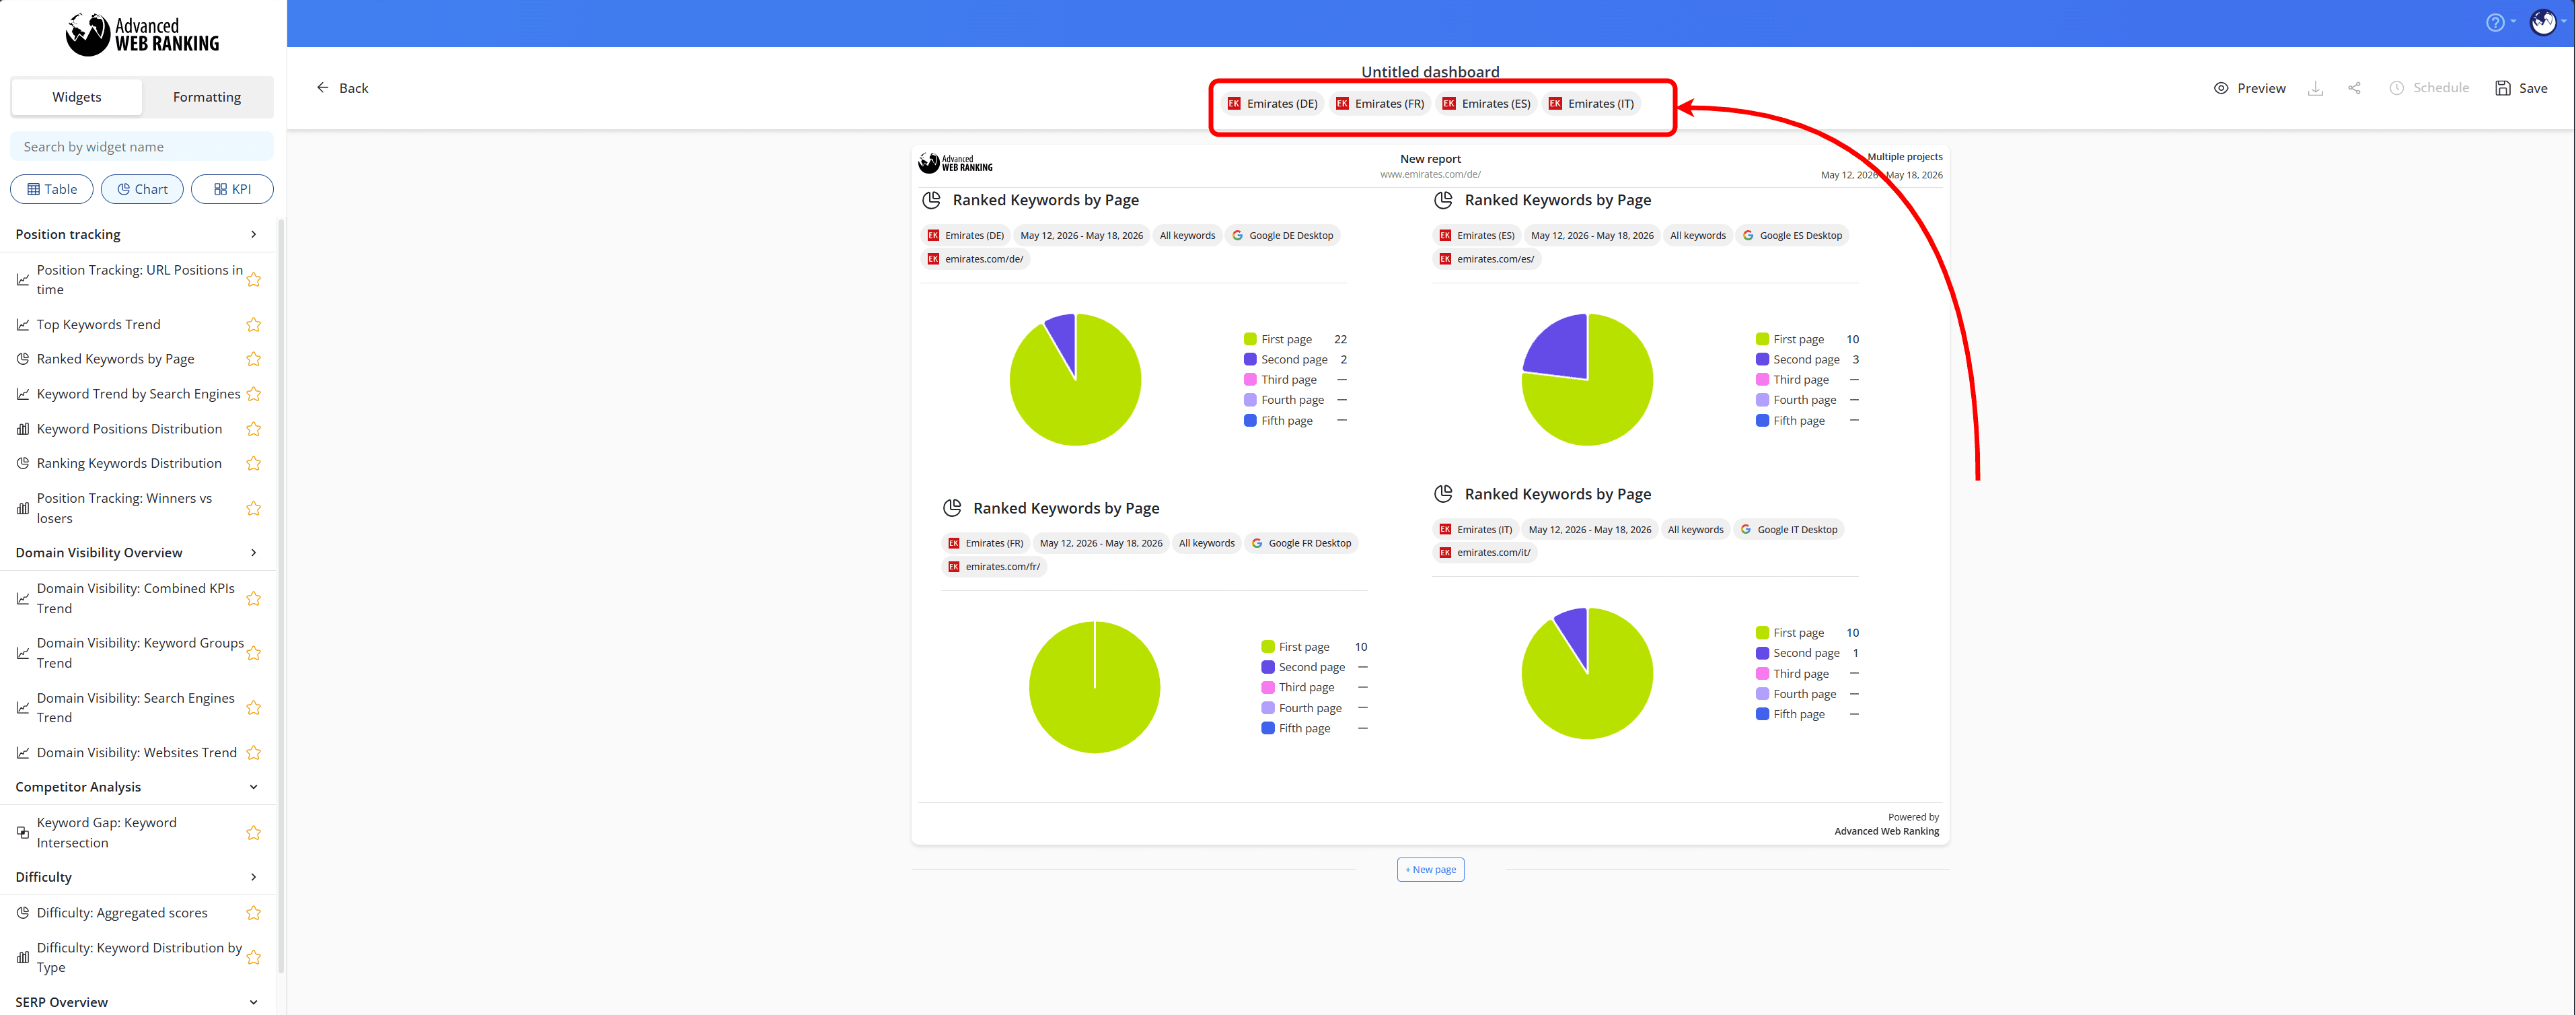Click the Schedule button

pos(2429,88)
